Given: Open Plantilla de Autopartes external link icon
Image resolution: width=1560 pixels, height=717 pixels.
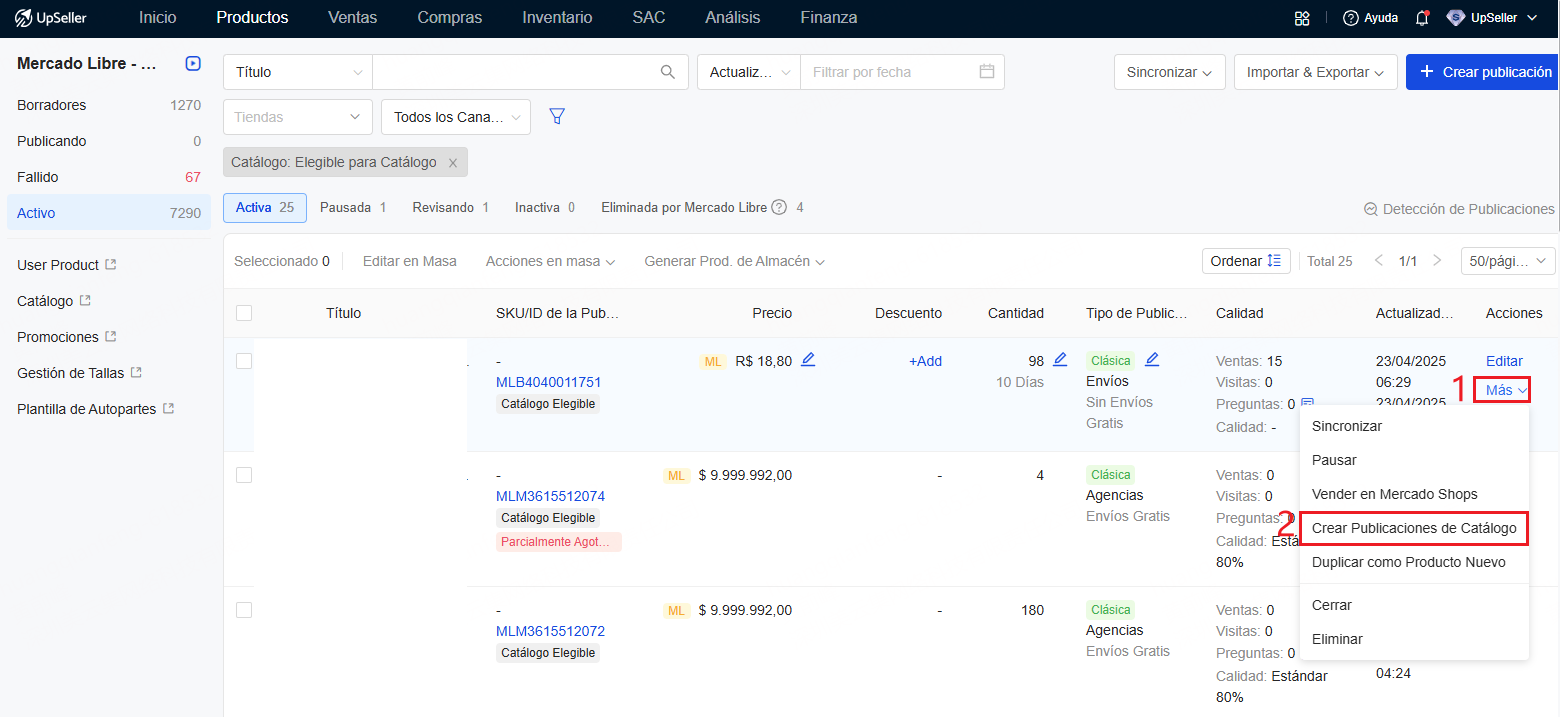Looking at the screenshot, I should point(169,409).
